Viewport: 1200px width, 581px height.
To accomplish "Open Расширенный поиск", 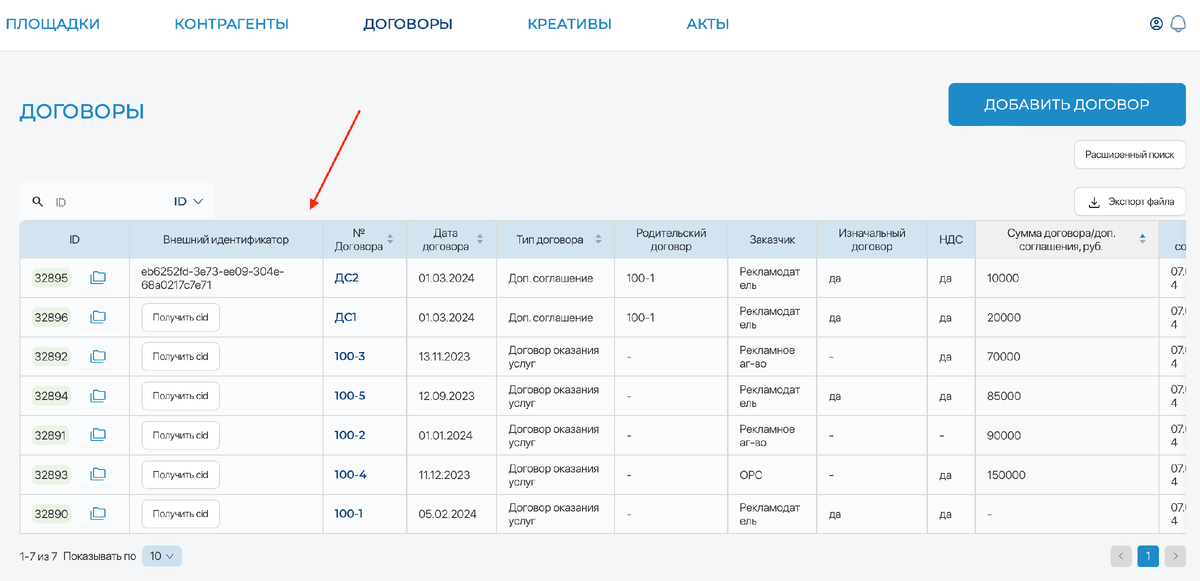I will [x=1130, y=155].
